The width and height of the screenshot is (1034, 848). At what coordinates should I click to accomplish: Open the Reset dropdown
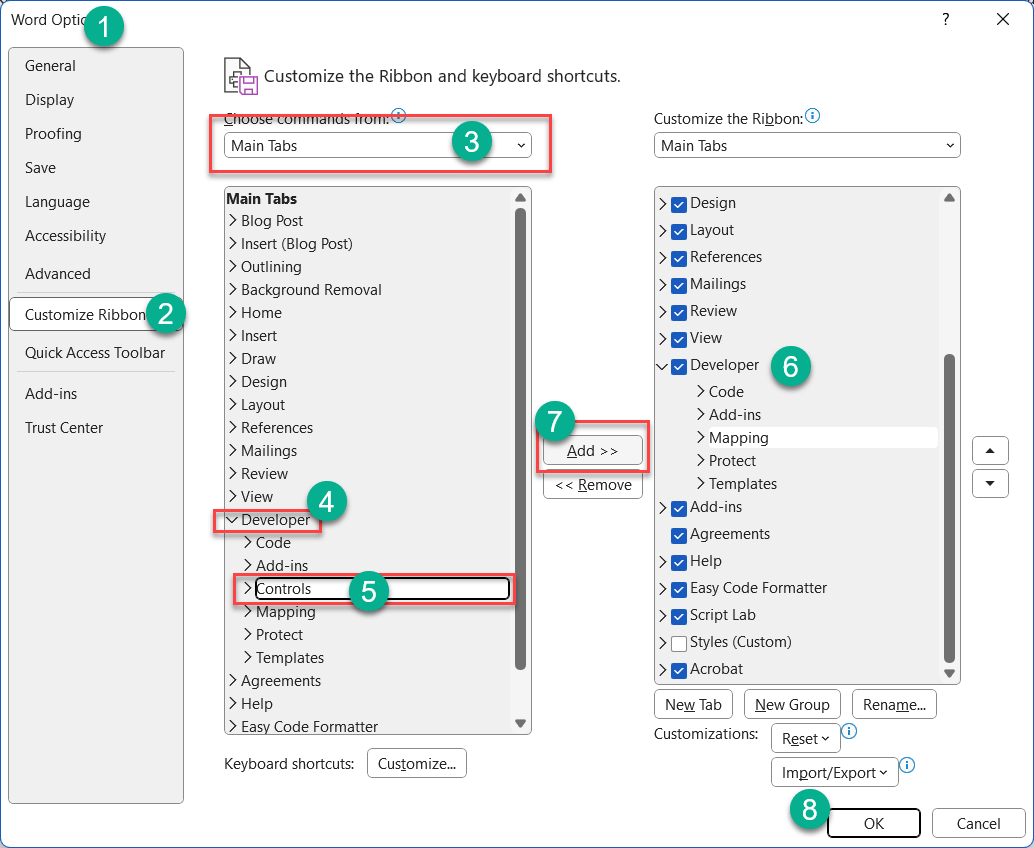pos(805,738)
